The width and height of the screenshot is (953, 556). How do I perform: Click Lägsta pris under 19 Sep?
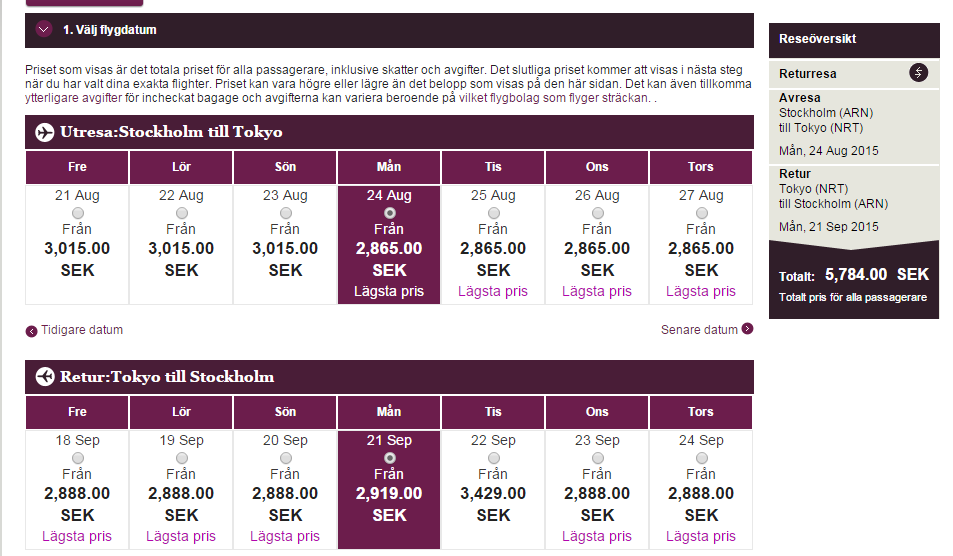pos(181,536)
